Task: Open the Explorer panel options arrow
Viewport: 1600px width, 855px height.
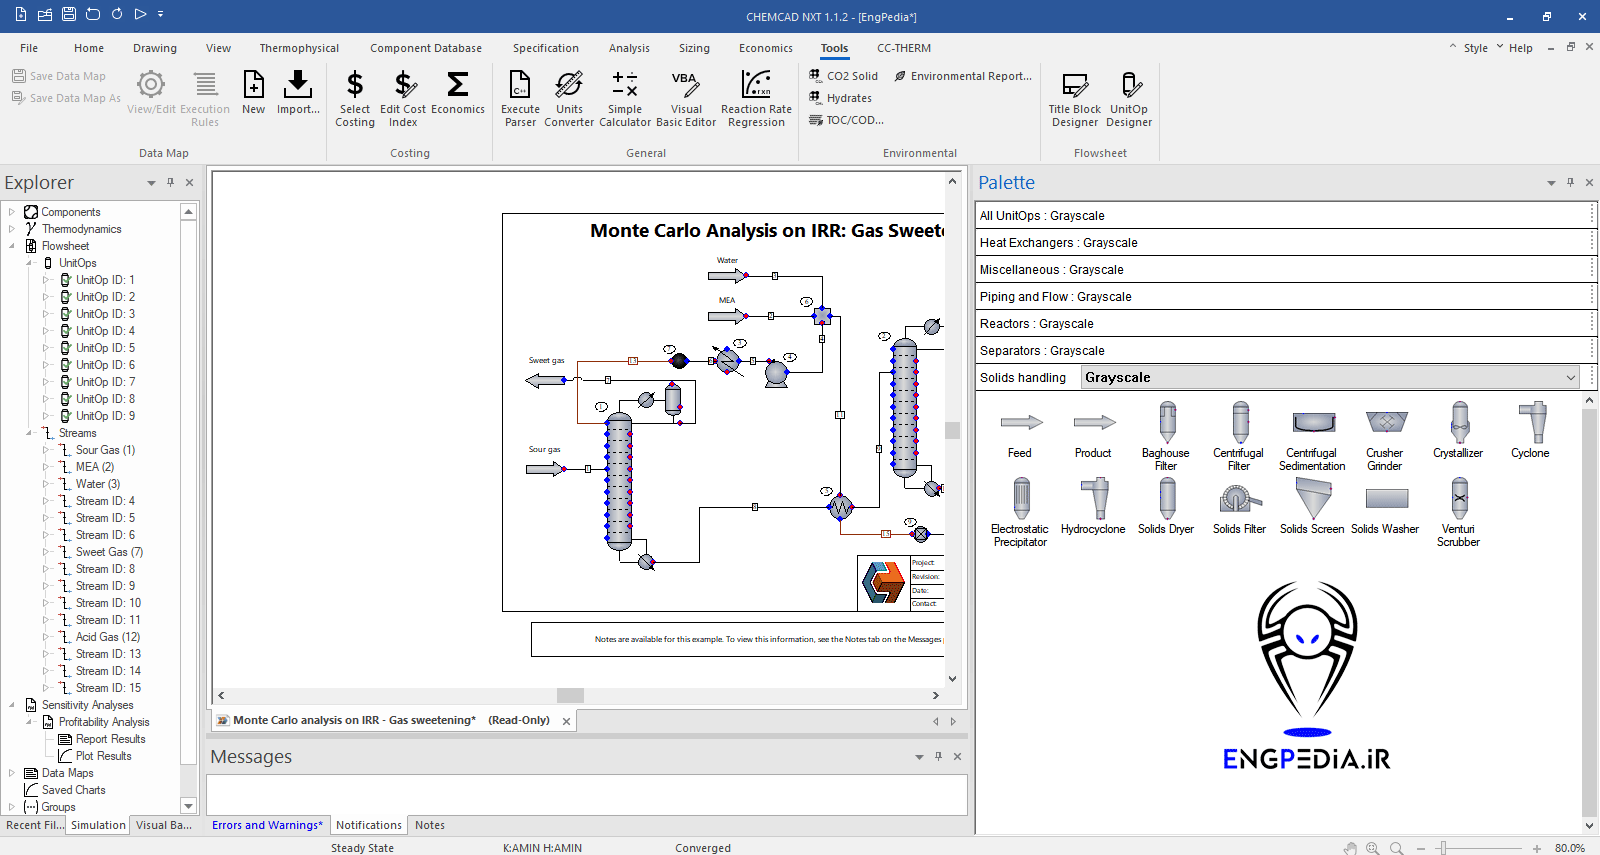Action: (151, 183)
